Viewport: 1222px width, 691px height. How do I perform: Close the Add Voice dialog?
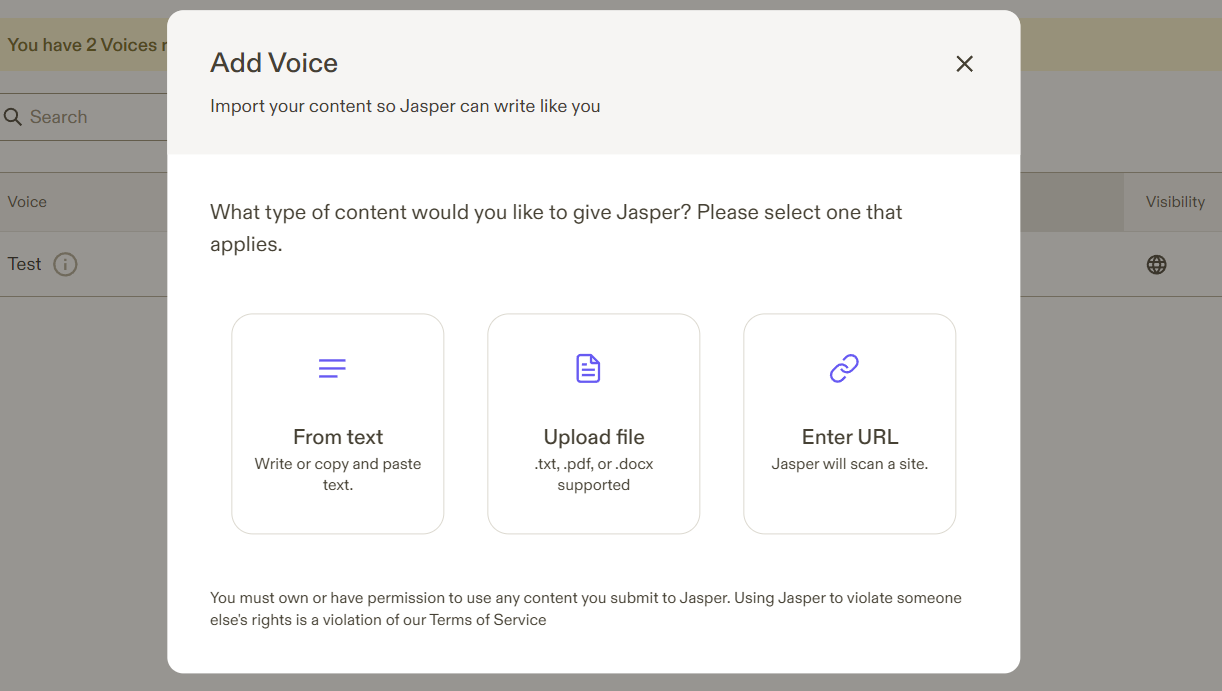pyautogui.click(x=964, y=64)
